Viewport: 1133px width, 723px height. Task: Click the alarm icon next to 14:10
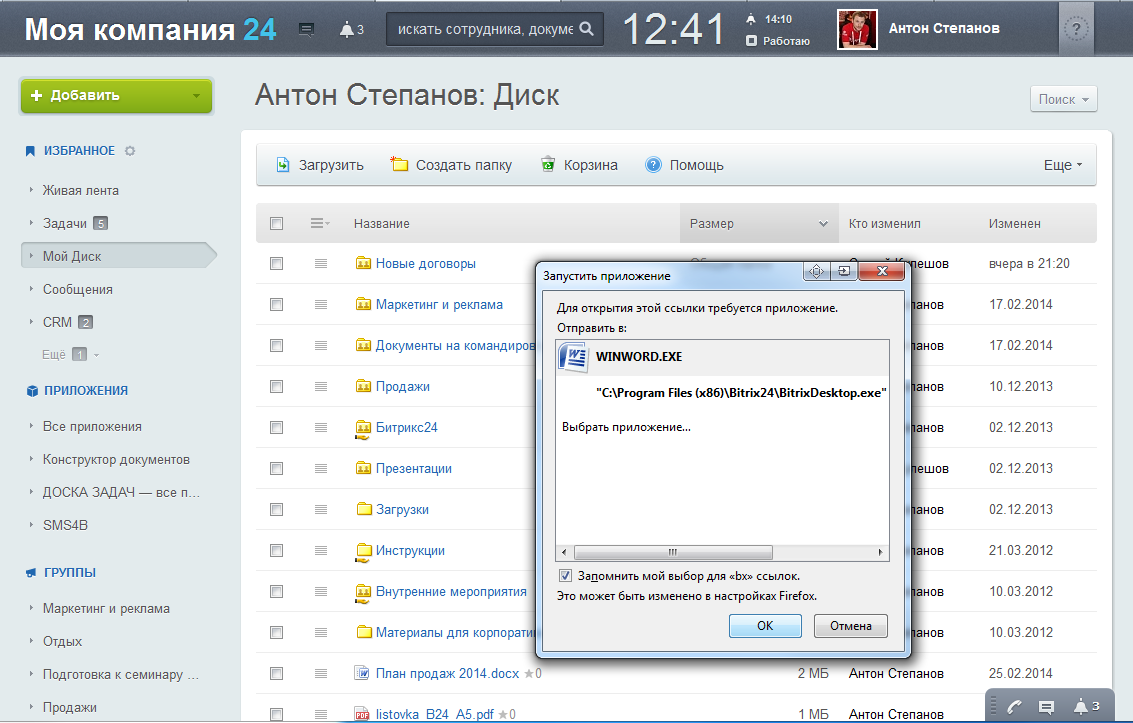coord(751,19)
